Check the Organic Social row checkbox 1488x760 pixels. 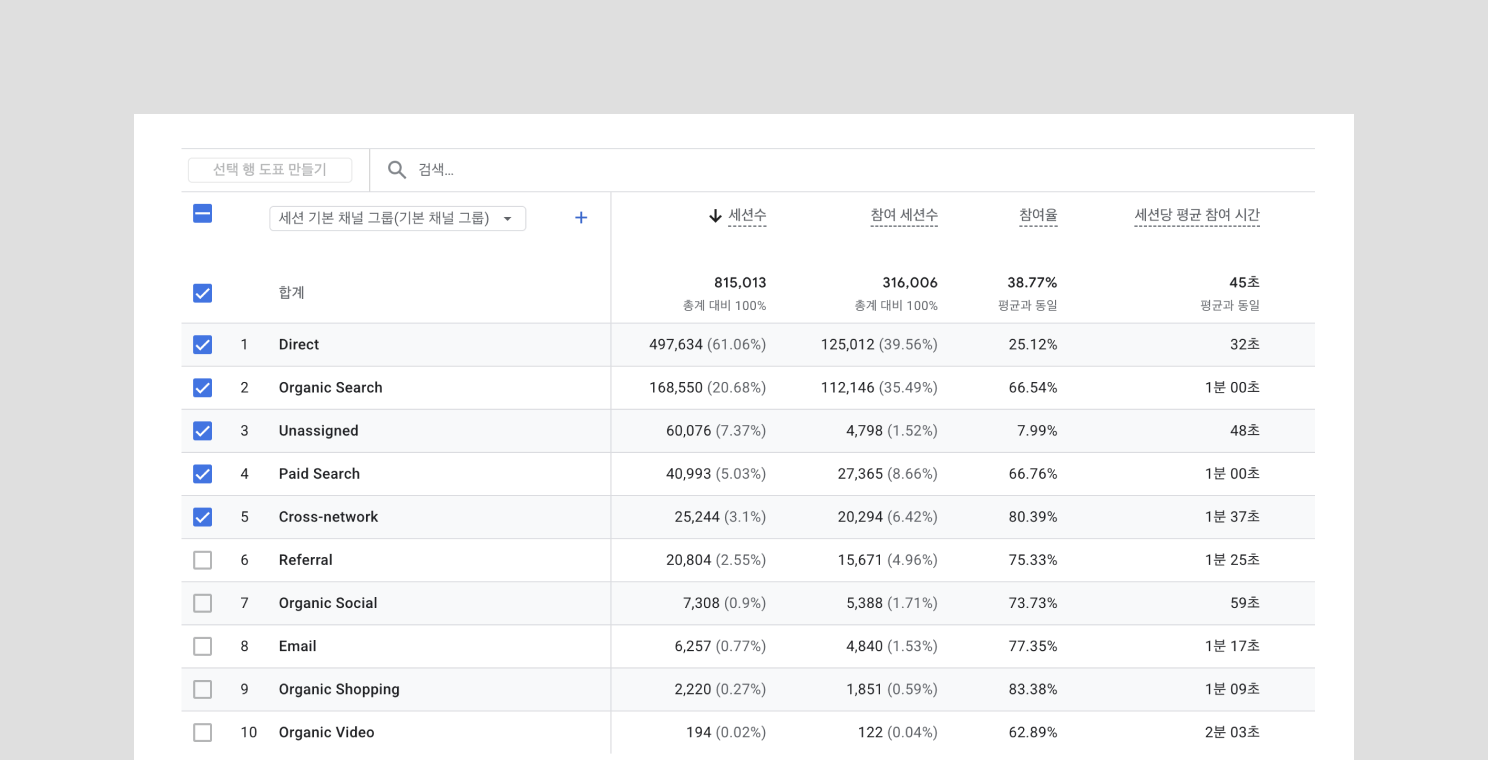202,603
